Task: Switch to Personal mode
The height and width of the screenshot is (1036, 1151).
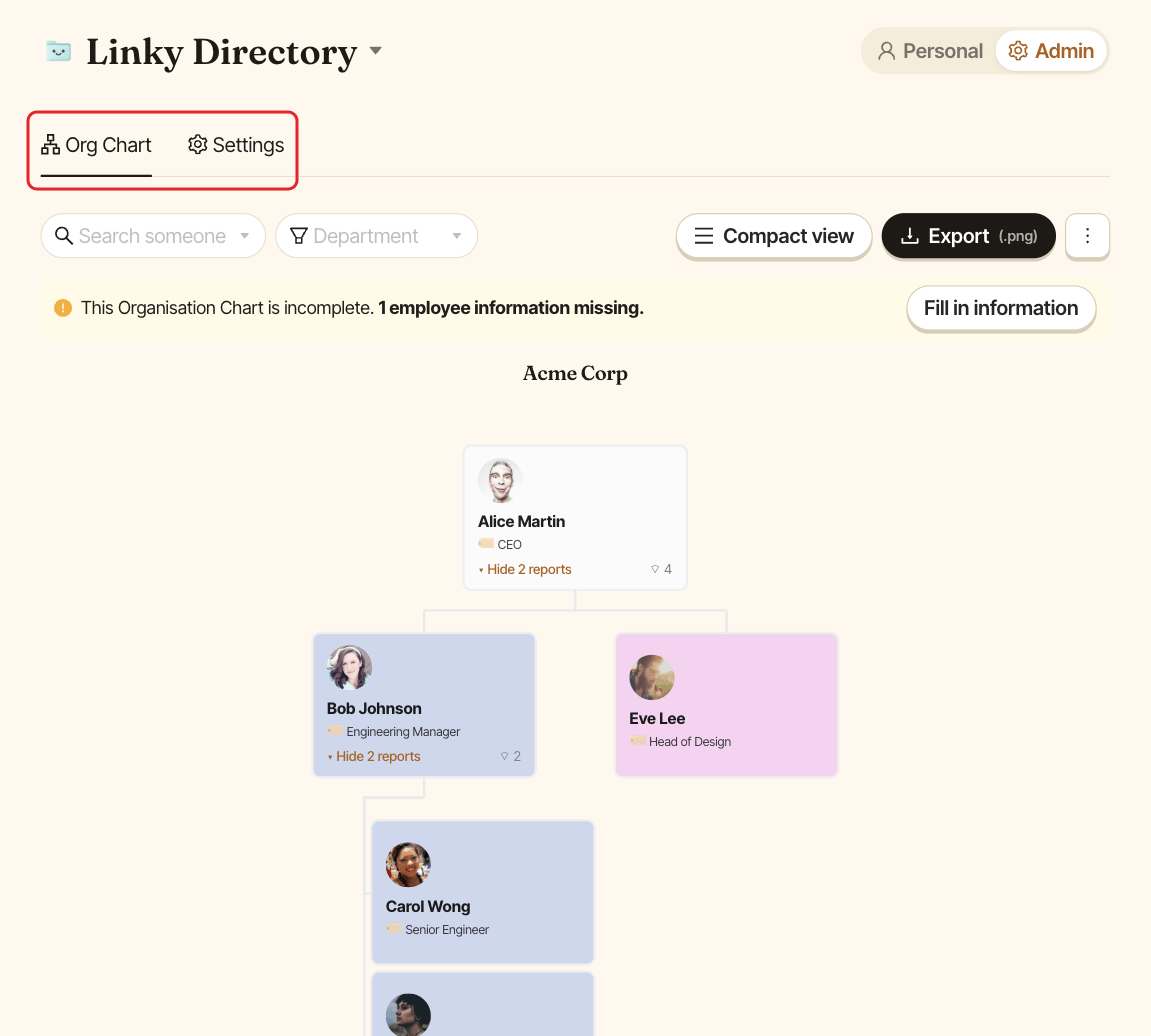Action: point(930,51)
